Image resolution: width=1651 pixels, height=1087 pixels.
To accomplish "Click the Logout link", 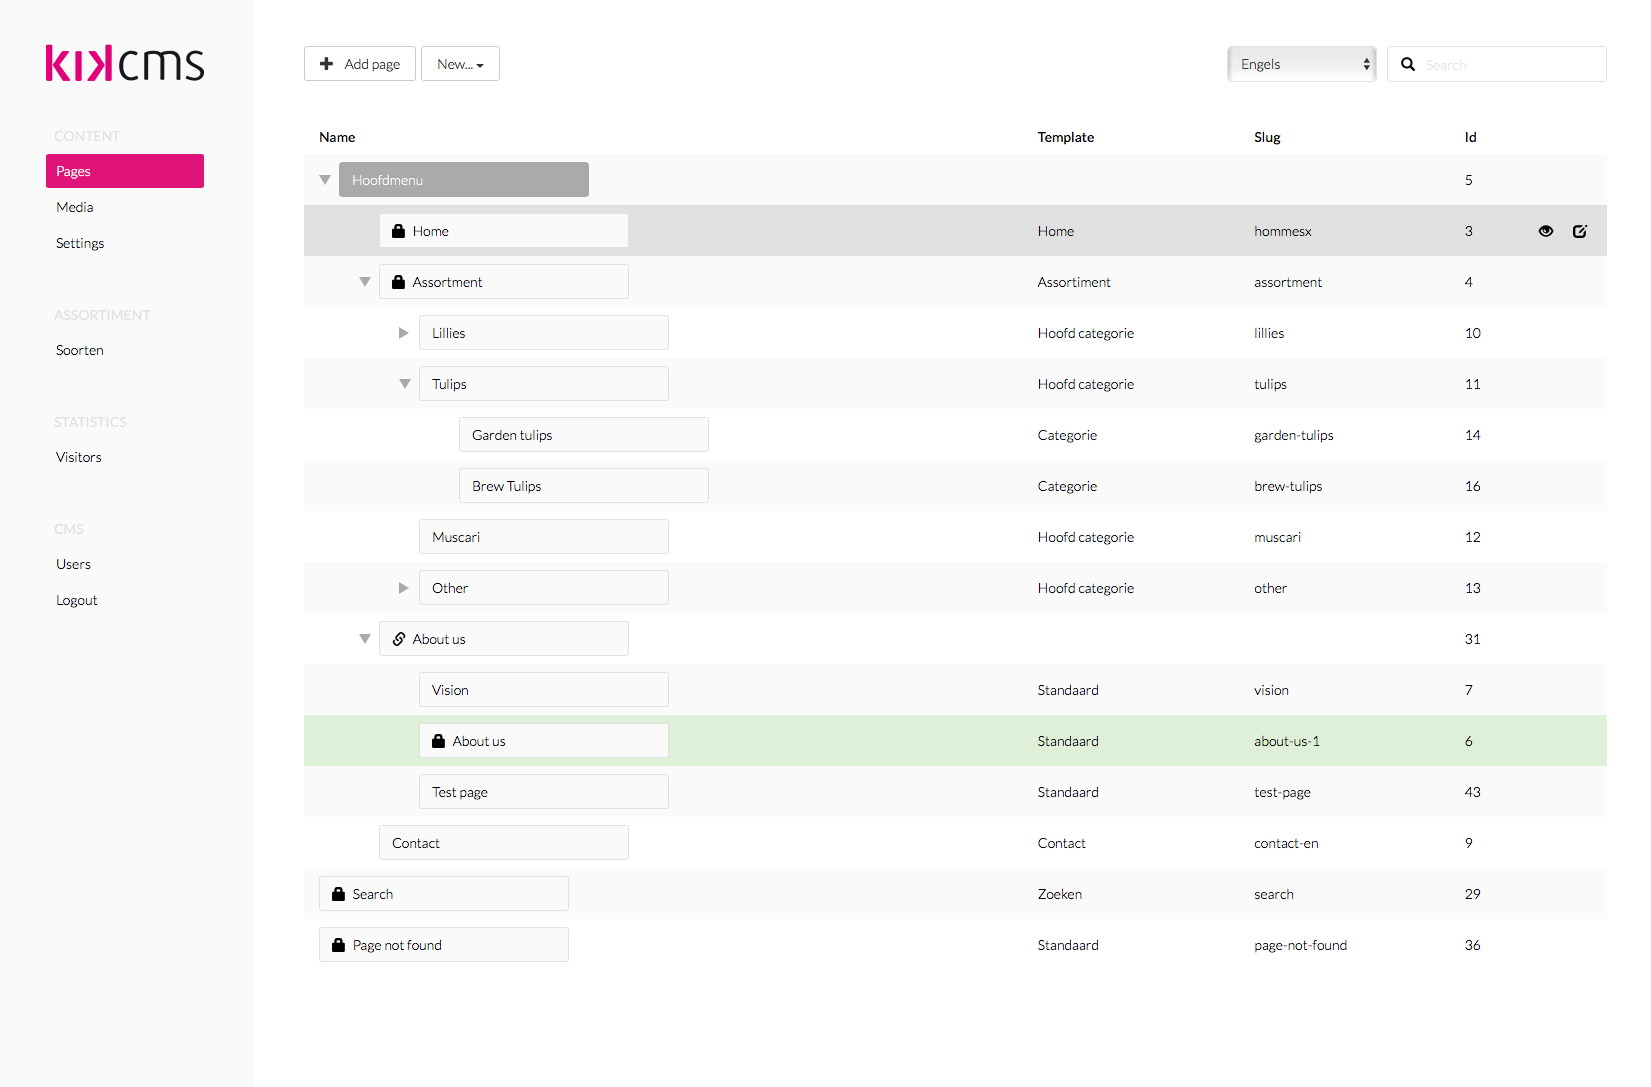I will [x=77, y=600].
